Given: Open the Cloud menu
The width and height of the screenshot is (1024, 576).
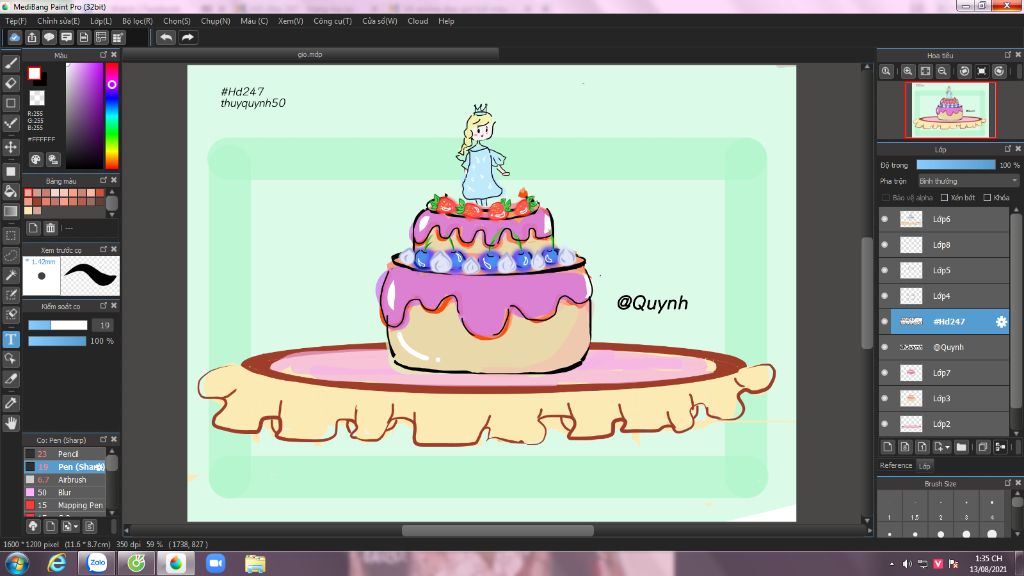Looking at the screenshot, I should click(418, 21).
